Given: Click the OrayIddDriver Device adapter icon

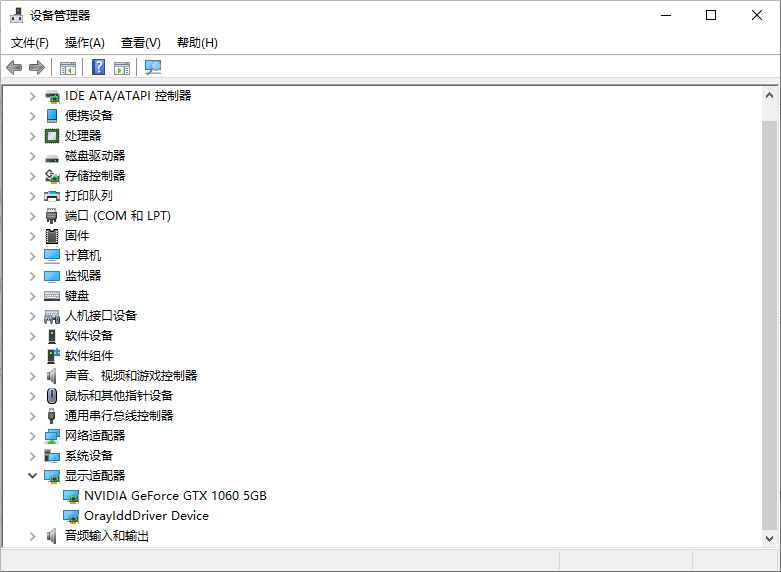Looking at the screenshot, I should (x=71, y=516).
